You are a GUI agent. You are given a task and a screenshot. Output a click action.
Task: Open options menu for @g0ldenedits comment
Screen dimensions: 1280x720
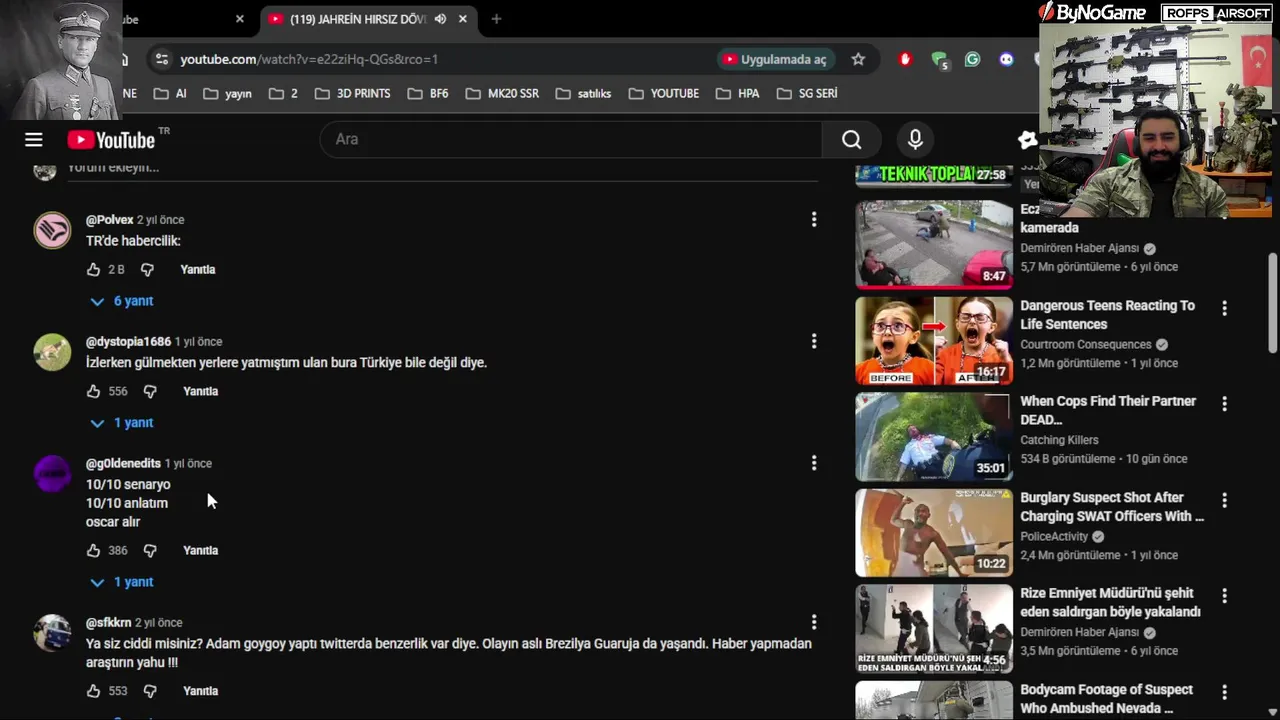click(x=814, y=463)
